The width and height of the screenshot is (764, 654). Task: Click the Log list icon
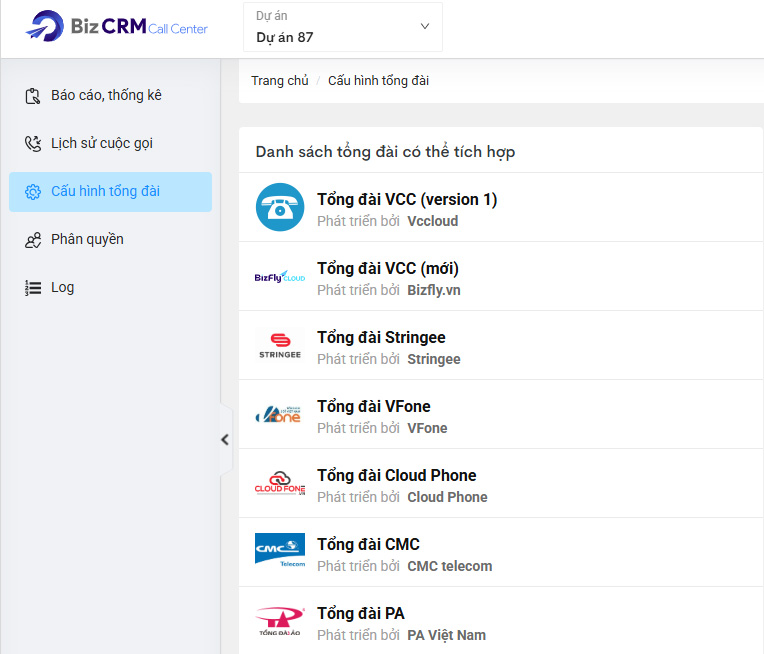click(x=33, y=288)
